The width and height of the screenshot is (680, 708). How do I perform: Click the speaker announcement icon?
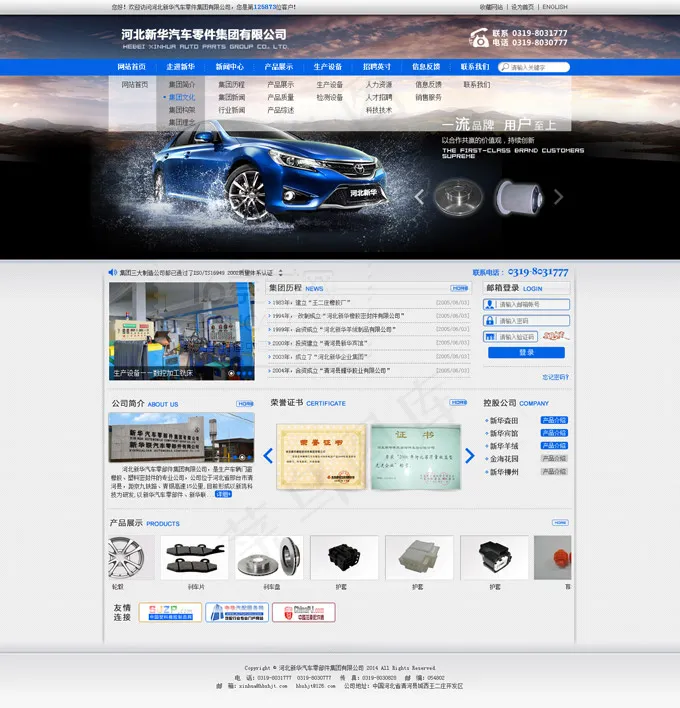point(112,272)
